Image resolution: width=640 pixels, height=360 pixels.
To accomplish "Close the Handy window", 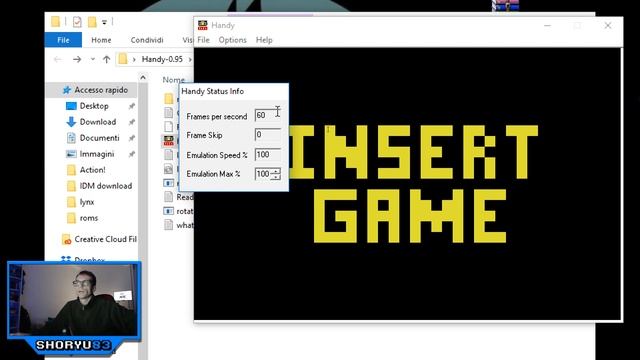I will tap(608, 25).
